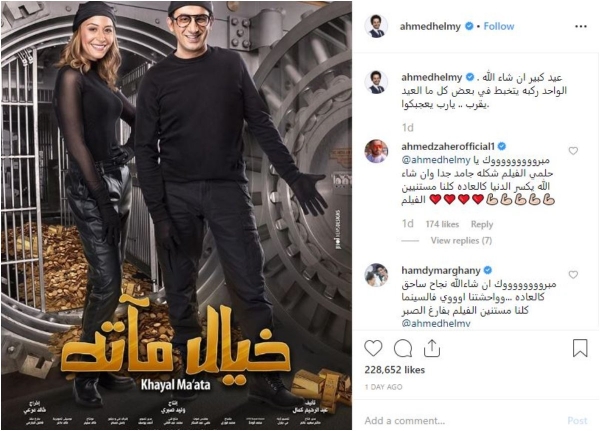Open the three-dot more options menu
The image size is (600, 431).
580,26
